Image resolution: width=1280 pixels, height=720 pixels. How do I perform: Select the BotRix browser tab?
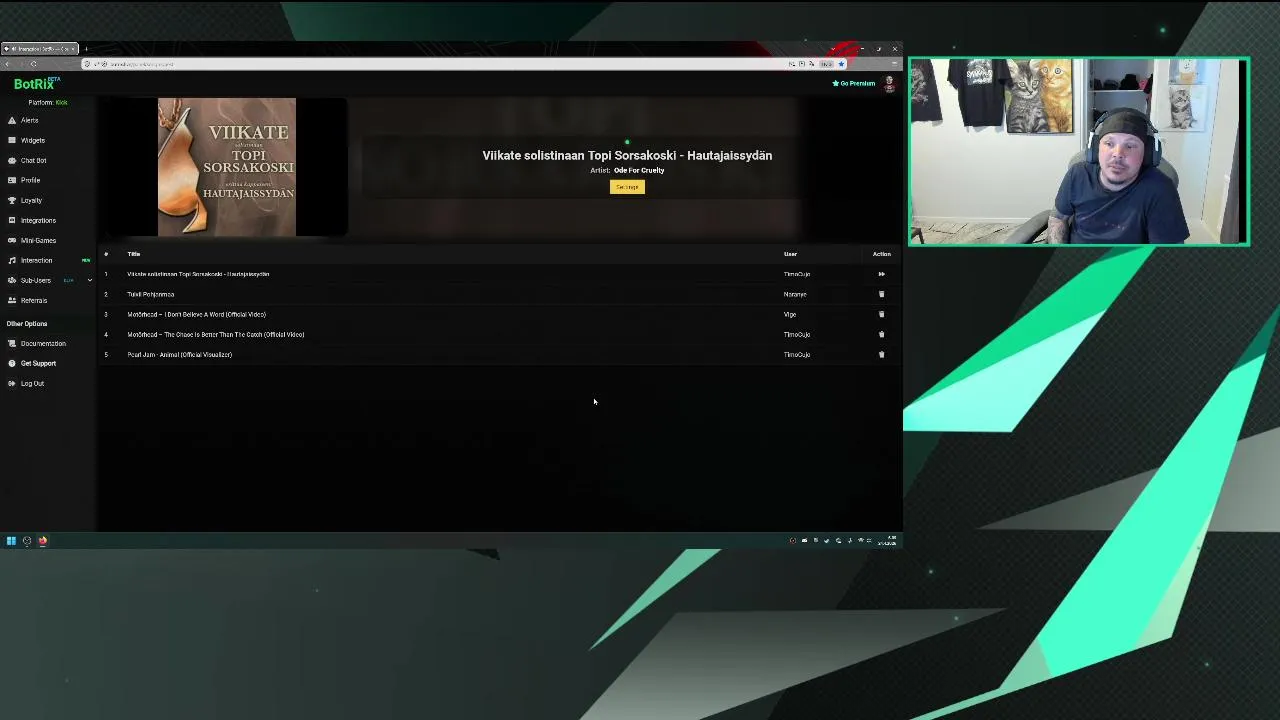point(40,48)
